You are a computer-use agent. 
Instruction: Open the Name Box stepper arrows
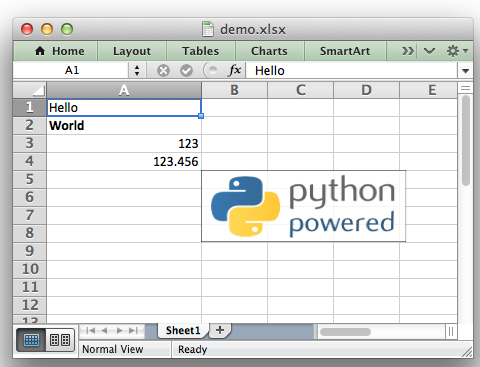click(137, 70)
